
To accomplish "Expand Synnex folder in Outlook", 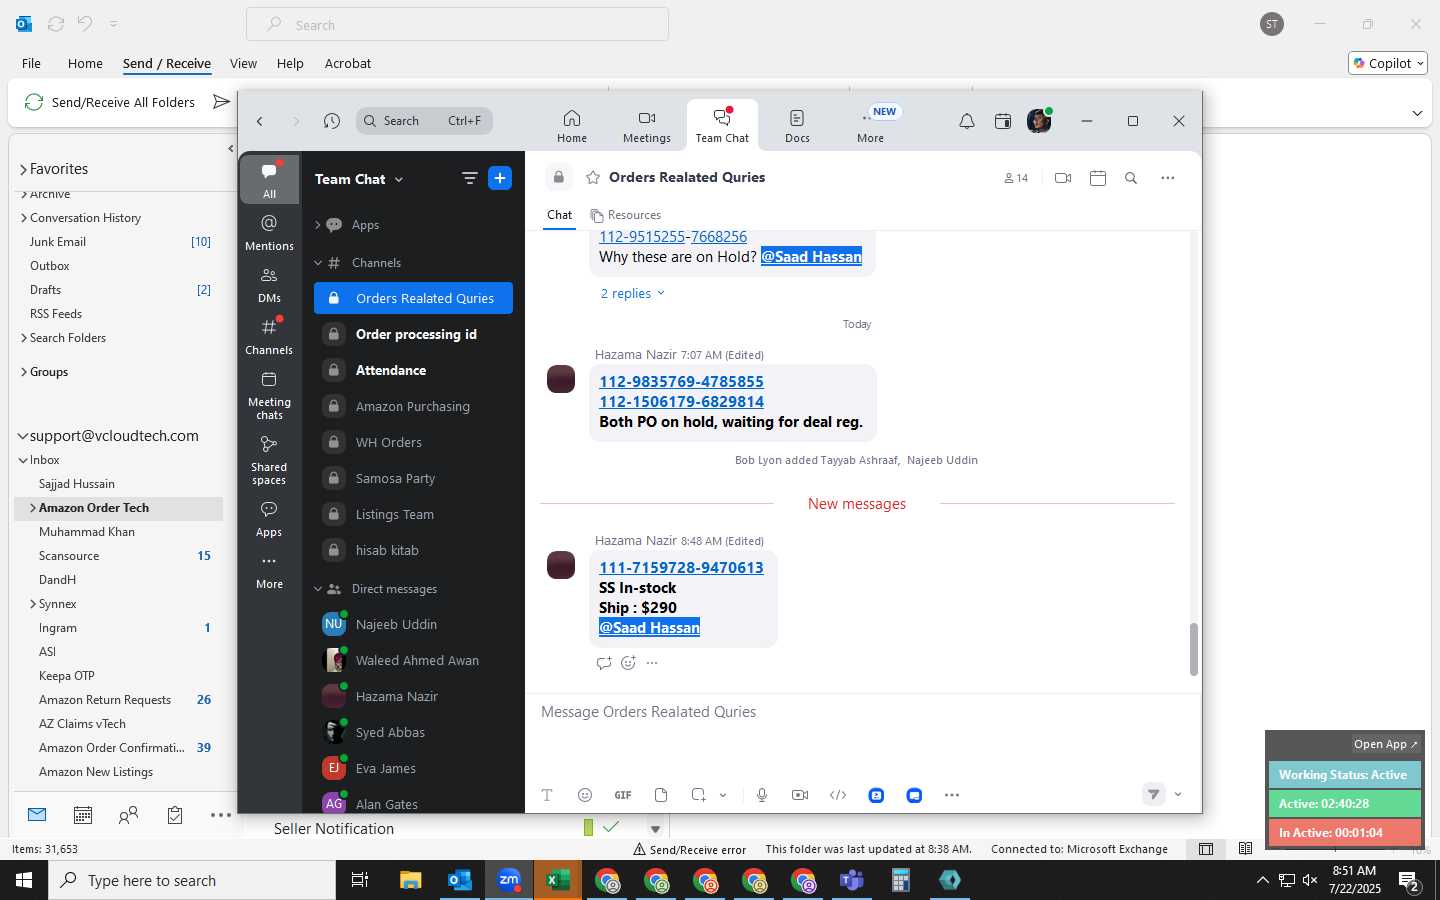I will [x=32, y=604].
